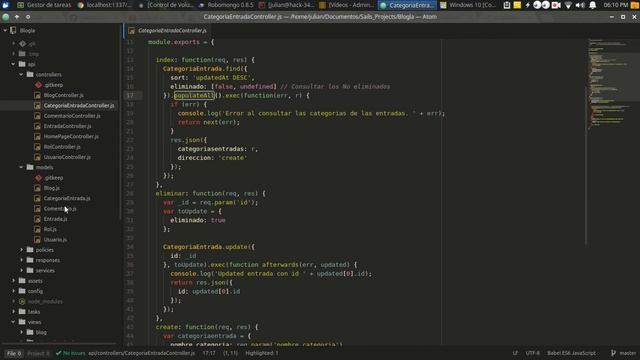
Task: Expand the node_modules folder
Action: click(x=13, y=301)
